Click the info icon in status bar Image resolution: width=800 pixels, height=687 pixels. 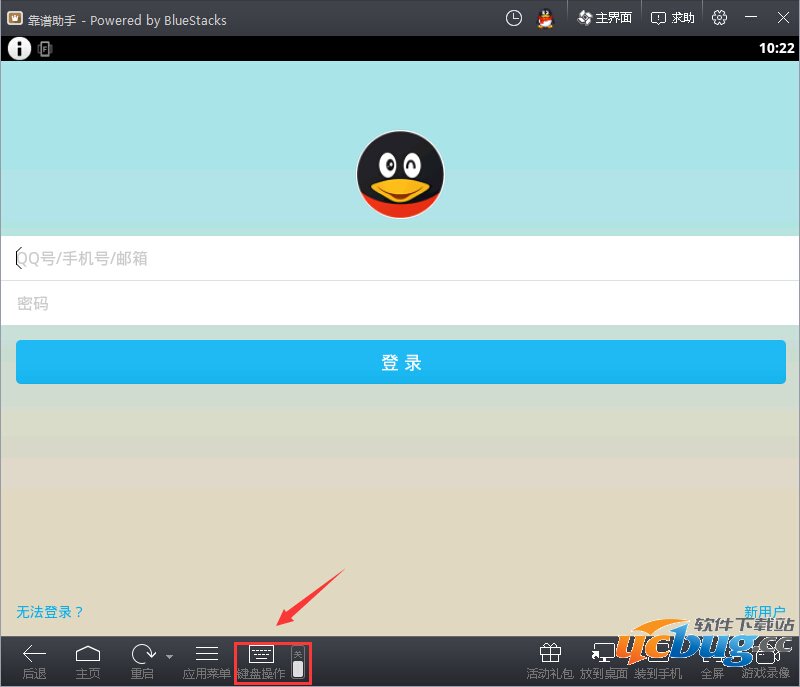[19, 48]
